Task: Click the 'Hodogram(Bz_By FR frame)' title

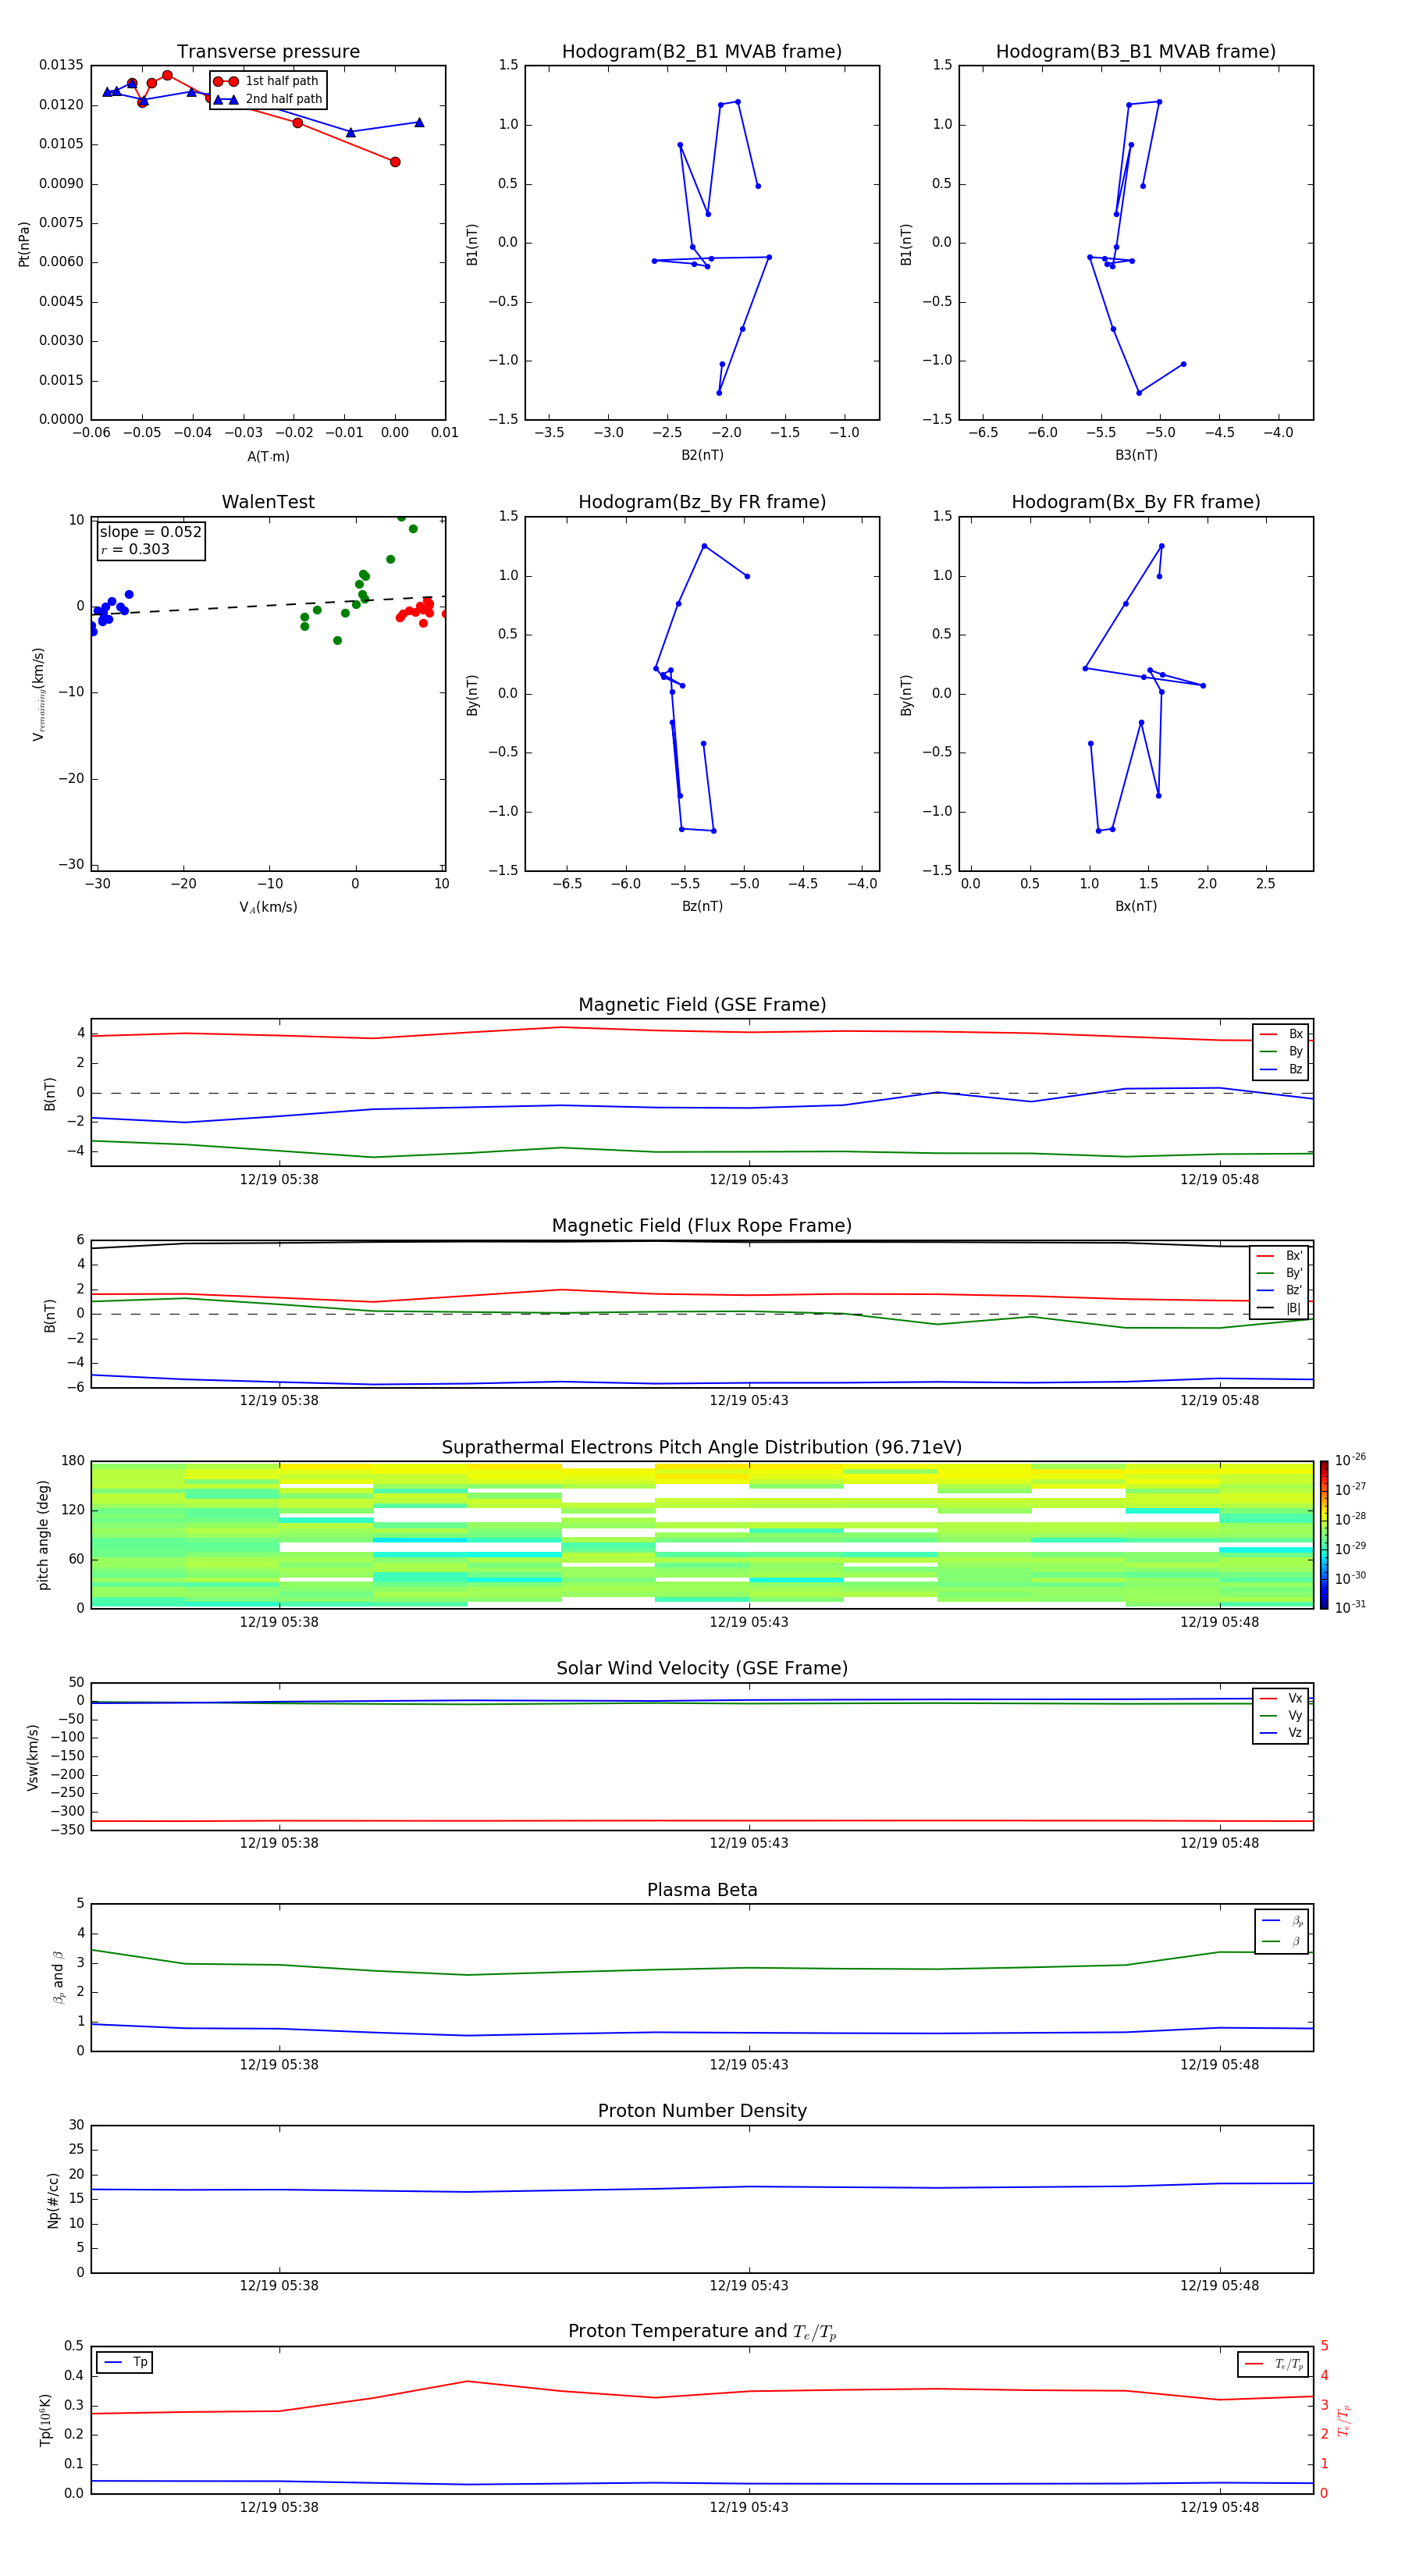Action: (702, 502)
